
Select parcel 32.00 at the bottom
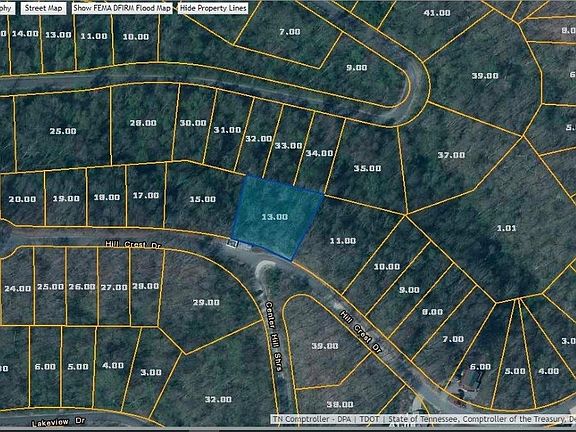coord(218,399)
